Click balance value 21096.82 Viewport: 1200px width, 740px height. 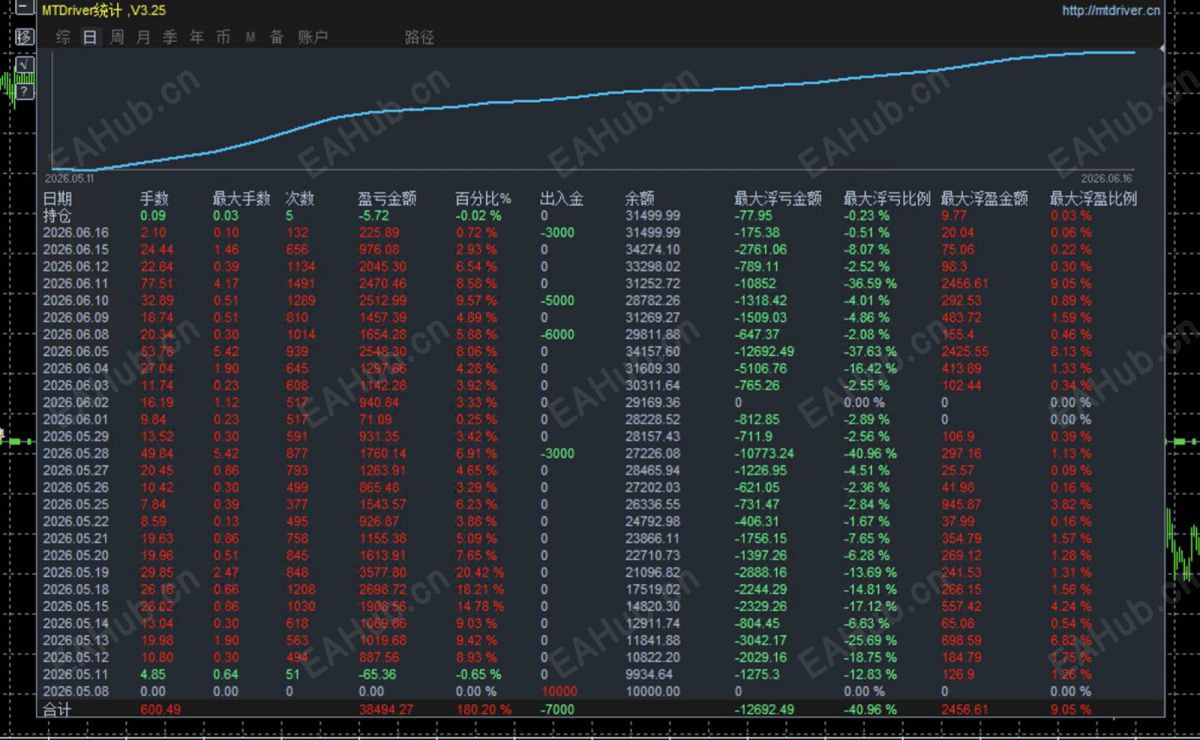pyautogui.click(x=653, y=572)
